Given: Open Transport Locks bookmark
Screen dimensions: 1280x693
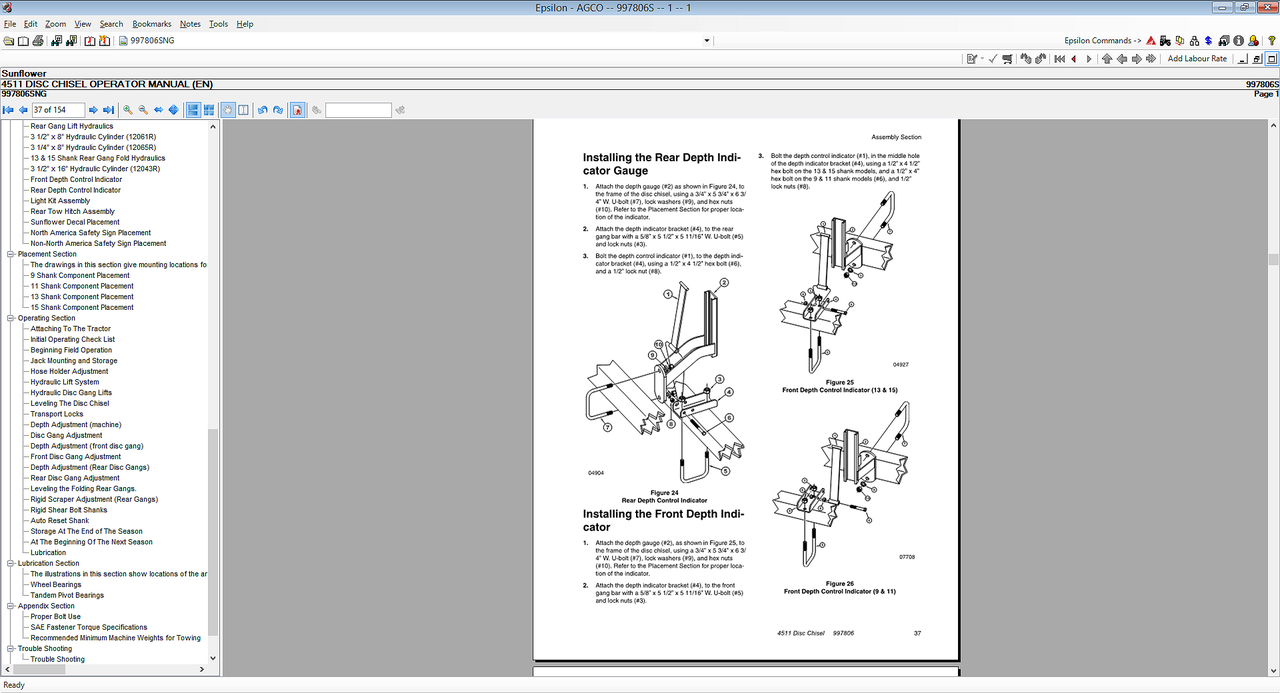Looking at the screenshot, I should [x=57, y=414].
